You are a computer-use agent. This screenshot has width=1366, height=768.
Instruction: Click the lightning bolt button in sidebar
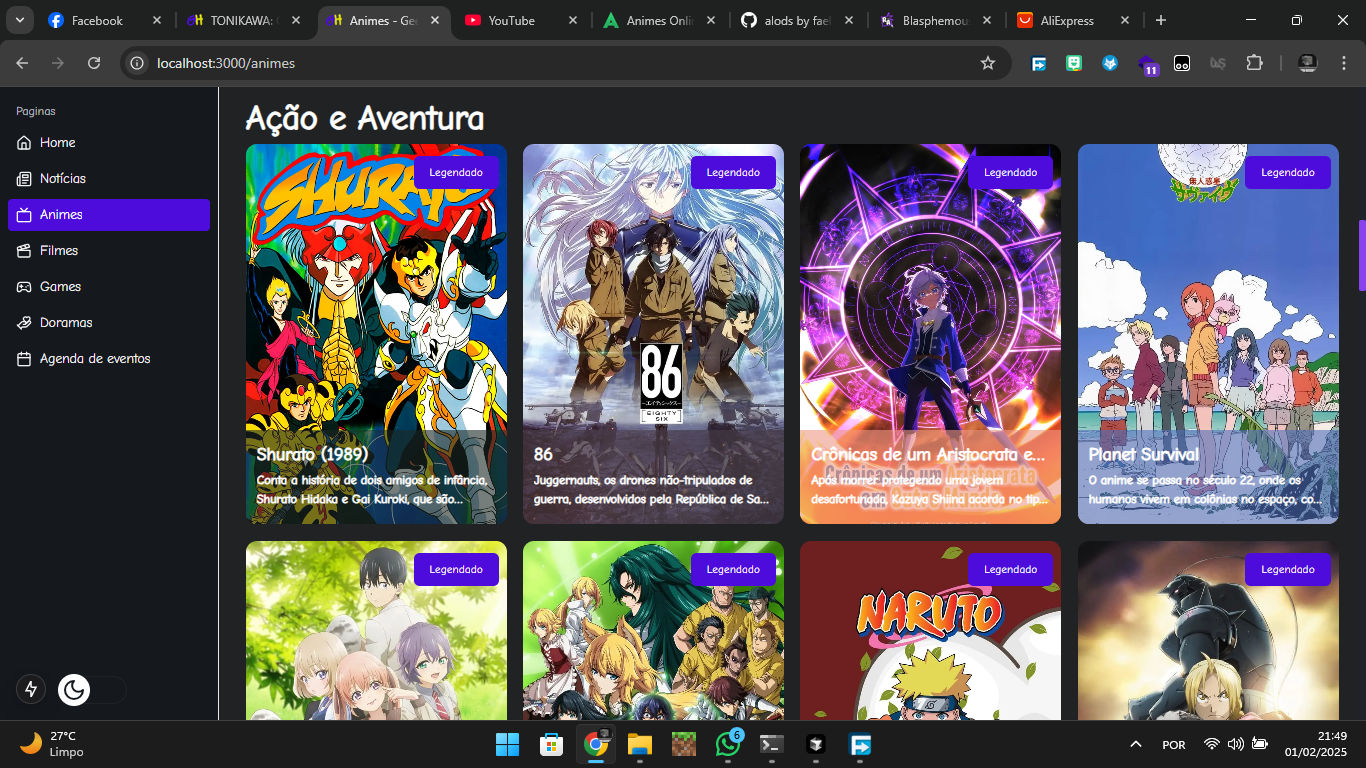pos(31,689)
